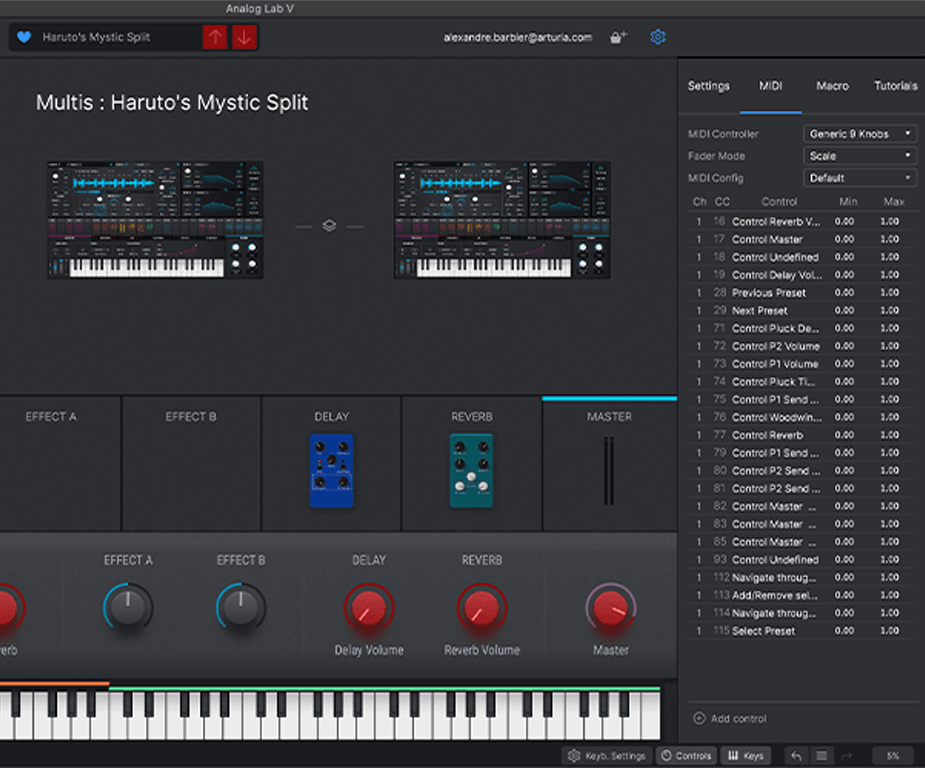
Task: Select the Control Pluck Ti... row
Action: [x=802, y=382]
